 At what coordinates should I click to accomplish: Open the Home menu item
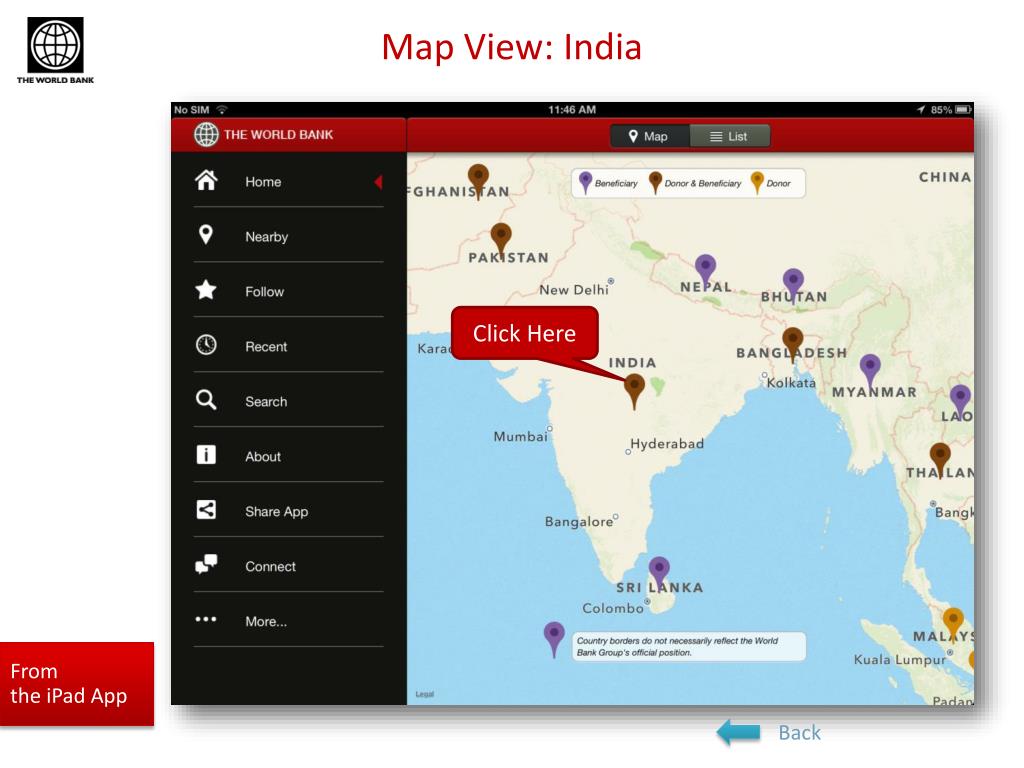coord(288,181)
